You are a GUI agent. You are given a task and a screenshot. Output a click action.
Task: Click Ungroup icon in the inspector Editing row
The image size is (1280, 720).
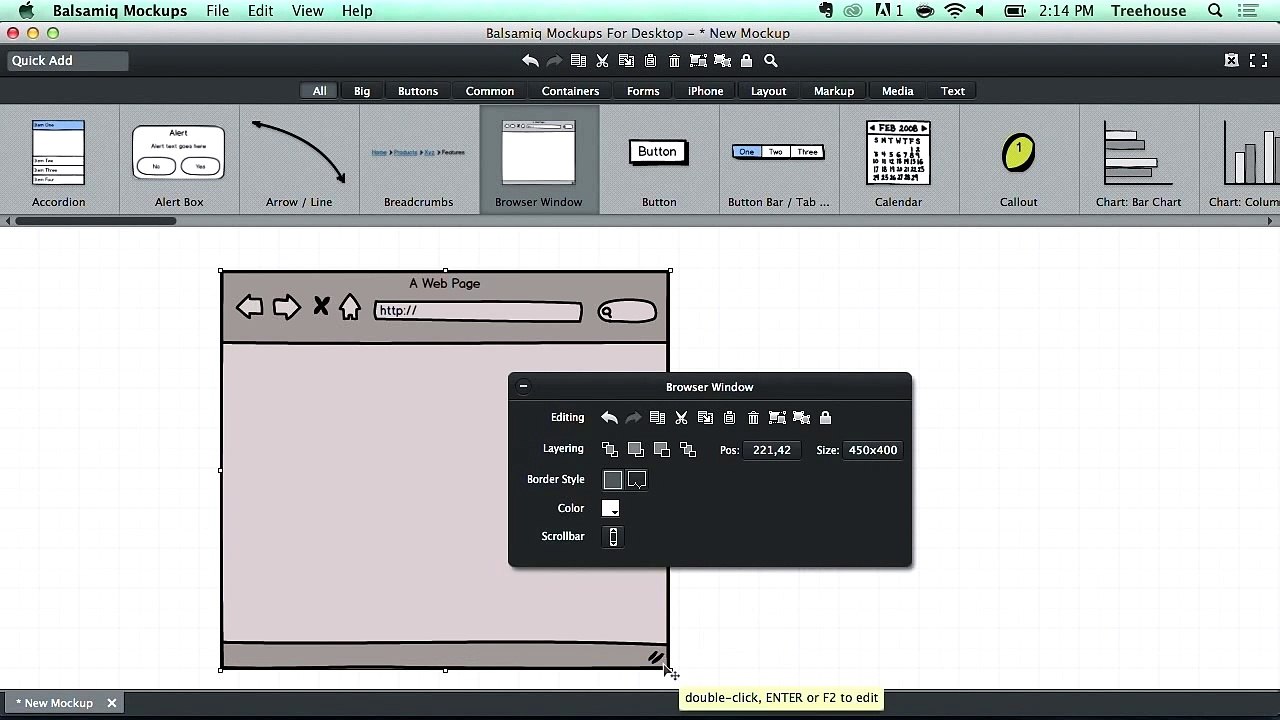[x=801, y=418]
